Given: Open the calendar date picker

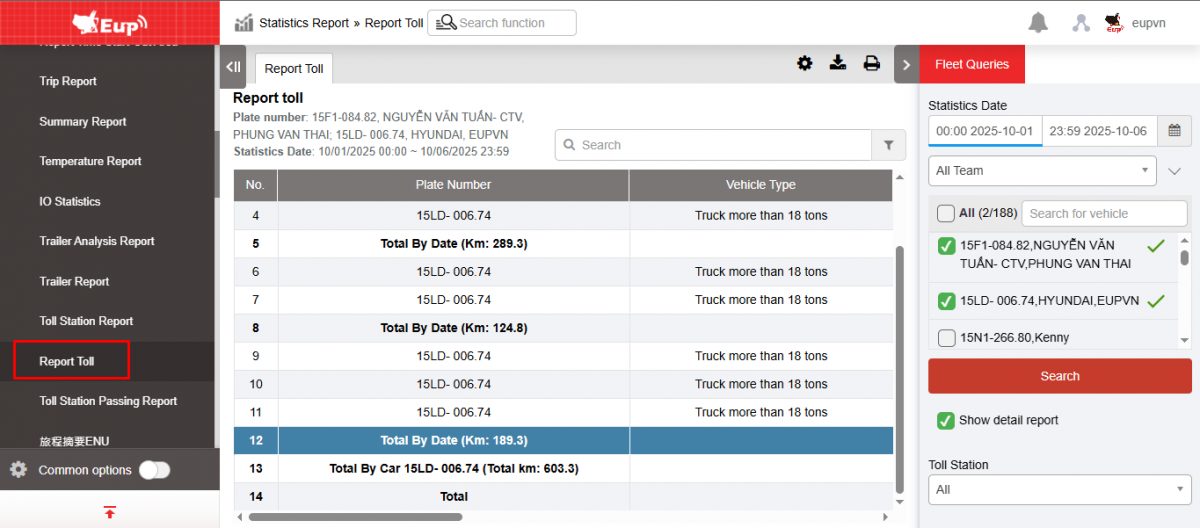Looking at the screenshot, I should pos(1174,131).
